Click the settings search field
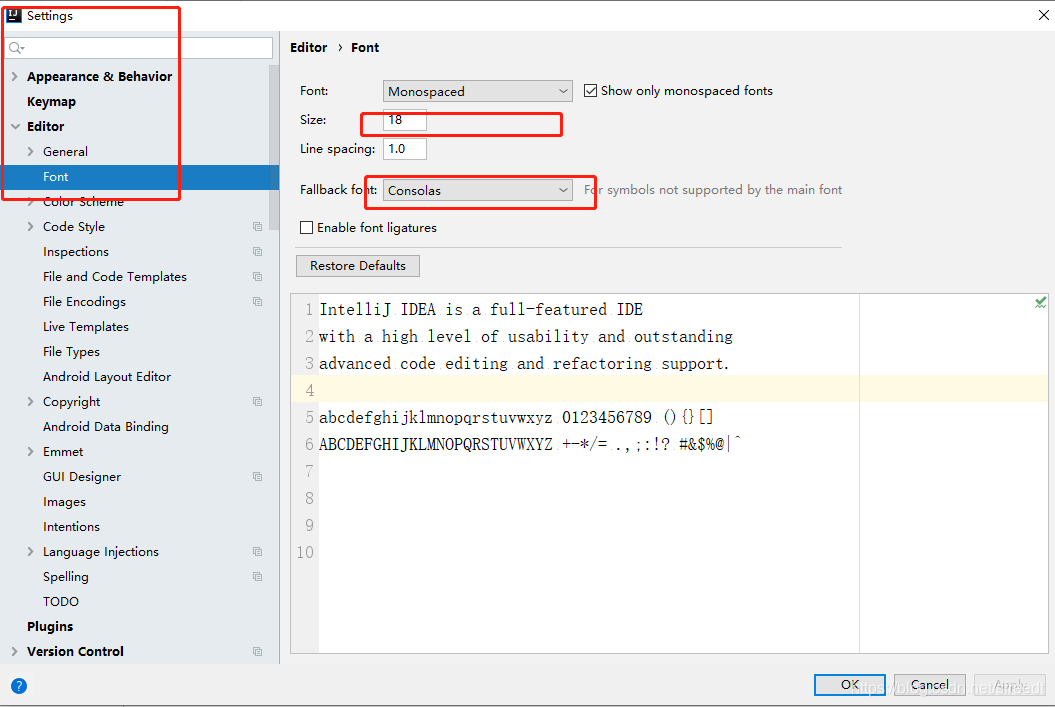The width and height of the screenshot is (1055, 707). pos(139,48)
